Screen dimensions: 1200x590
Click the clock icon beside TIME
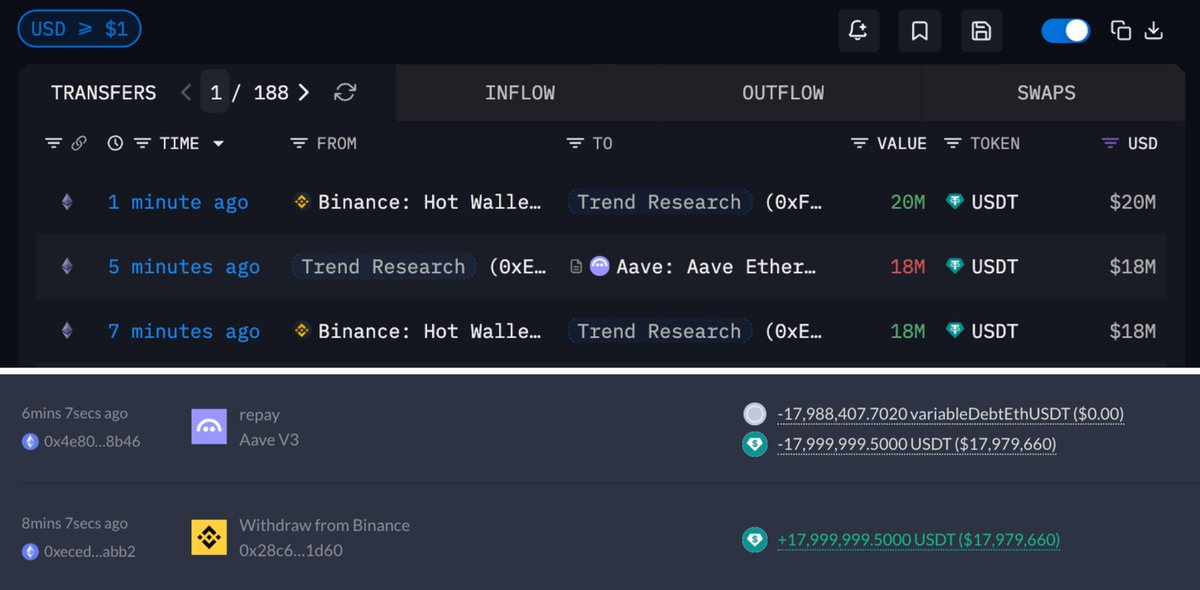[x=115, y=144]
